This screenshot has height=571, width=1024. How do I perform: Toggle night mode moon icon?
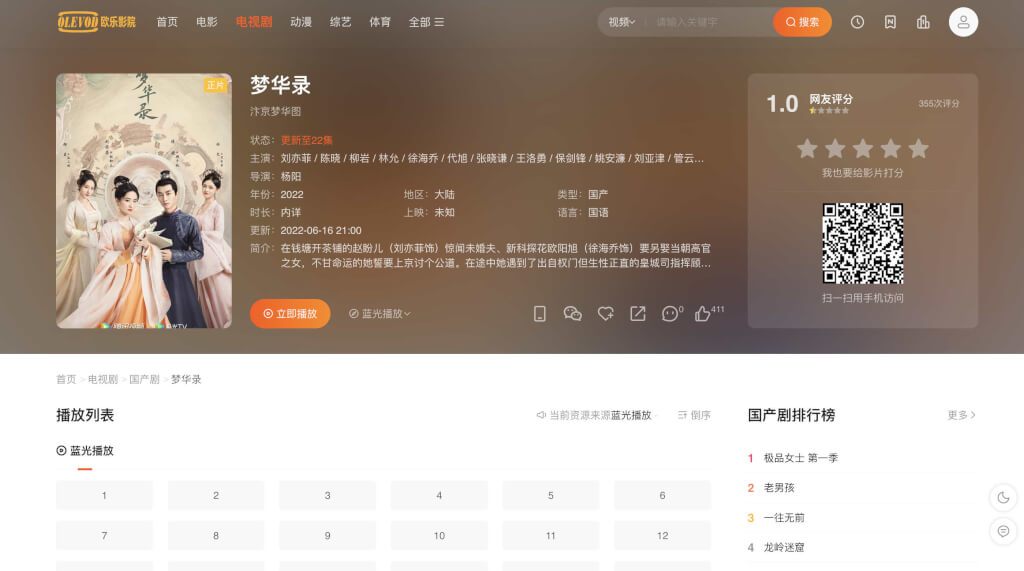point(1003,498)
